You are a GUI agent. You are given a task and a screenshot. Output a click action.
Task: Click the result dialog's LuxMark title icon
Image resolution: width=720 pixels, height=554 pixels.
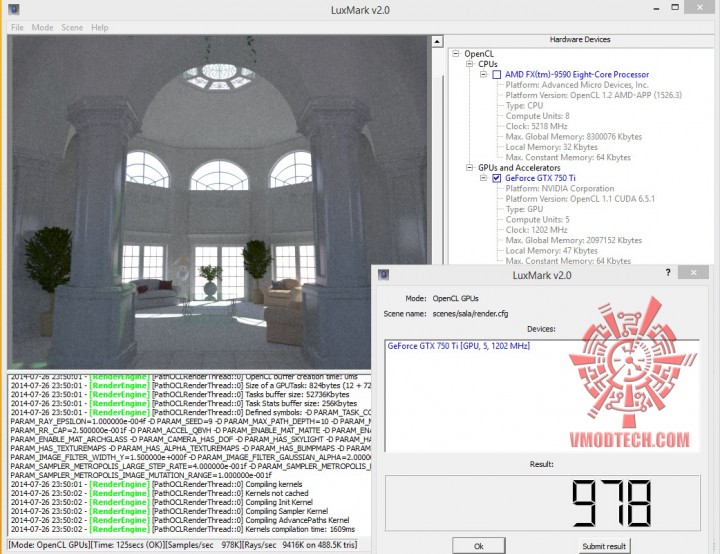(x=383, y=275)
